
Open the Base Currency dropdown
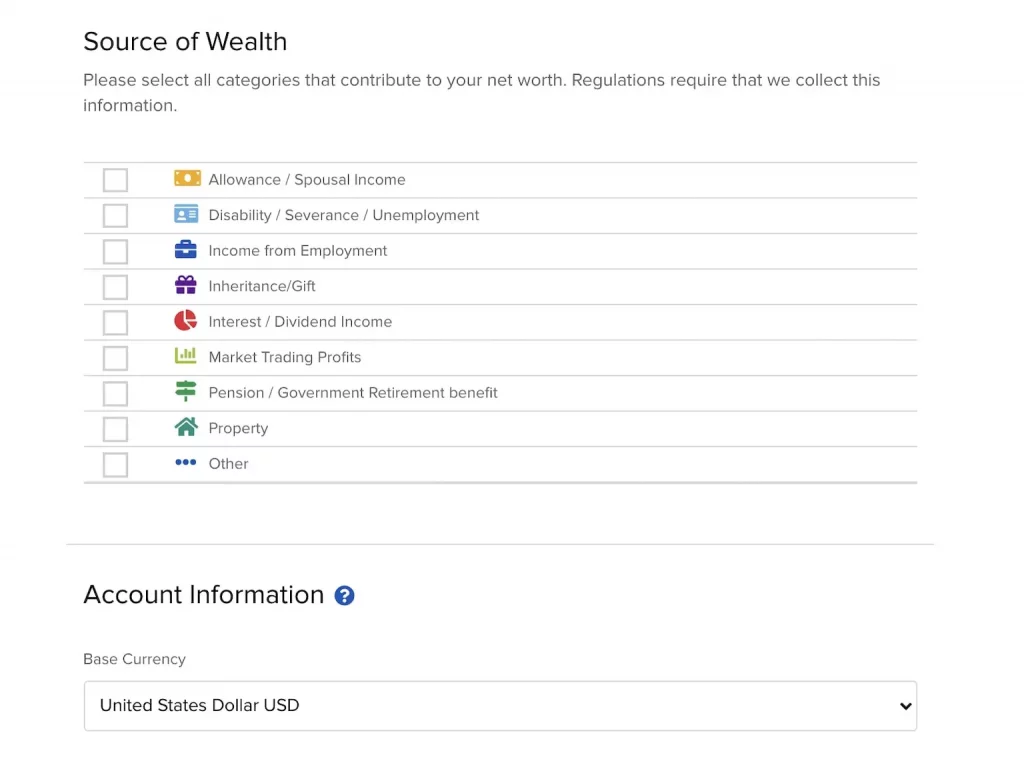500,706
